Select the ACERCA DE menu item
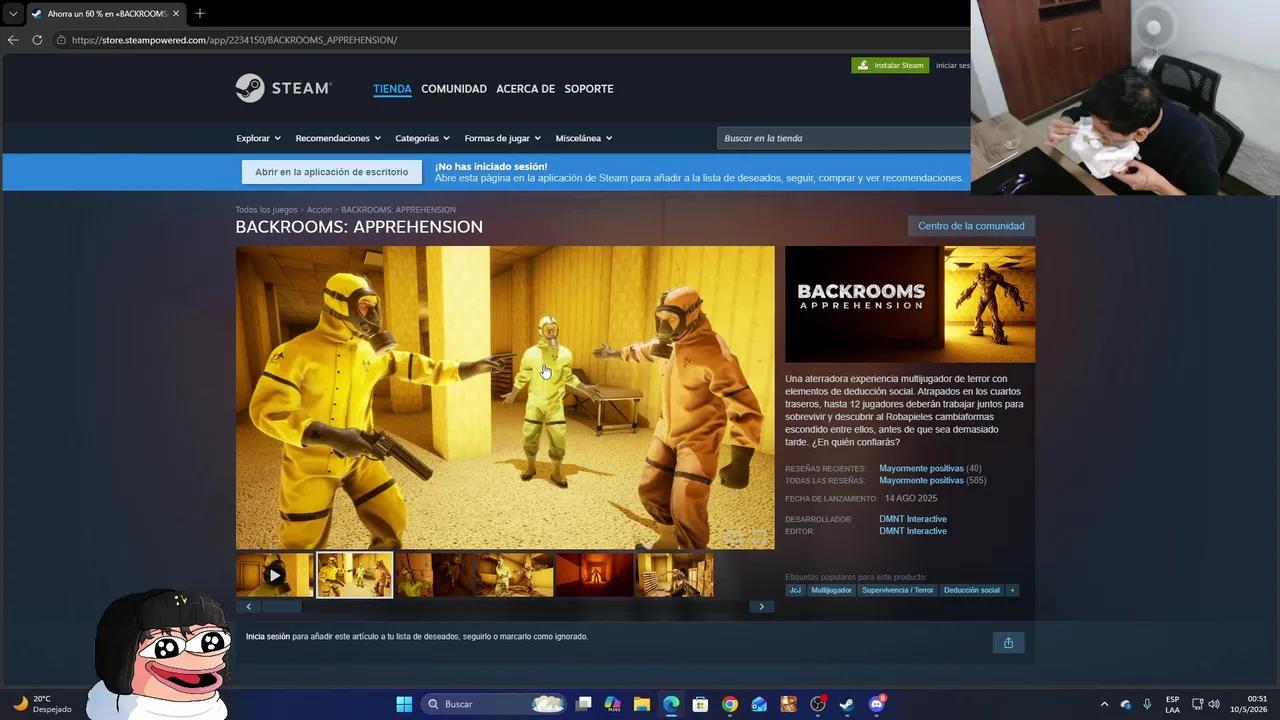Image resolution: width=1280 pixels, height=720 pixels. pyautogui.click(x=525, y=89)
